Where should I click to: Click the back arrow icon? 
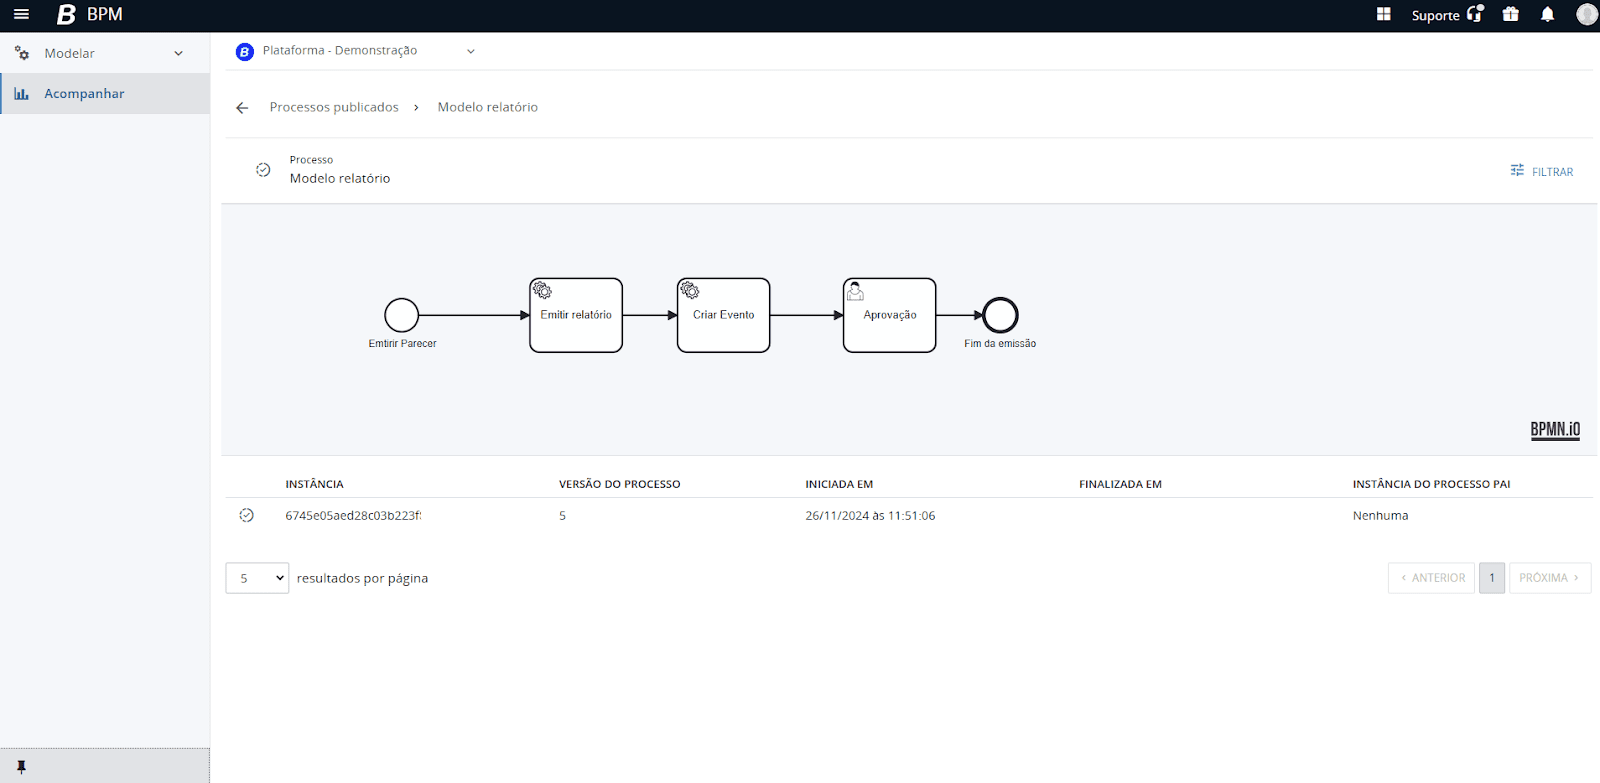pyautogui.click(x=242, y=108)
